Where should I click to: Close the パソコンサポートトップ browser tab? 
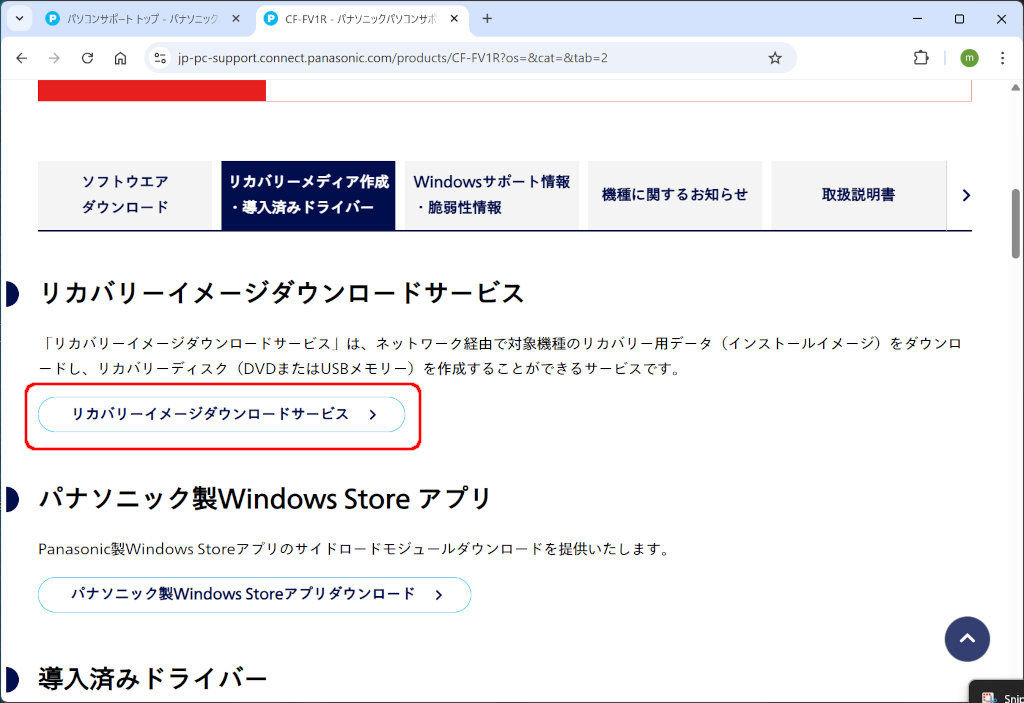[236, 19]
